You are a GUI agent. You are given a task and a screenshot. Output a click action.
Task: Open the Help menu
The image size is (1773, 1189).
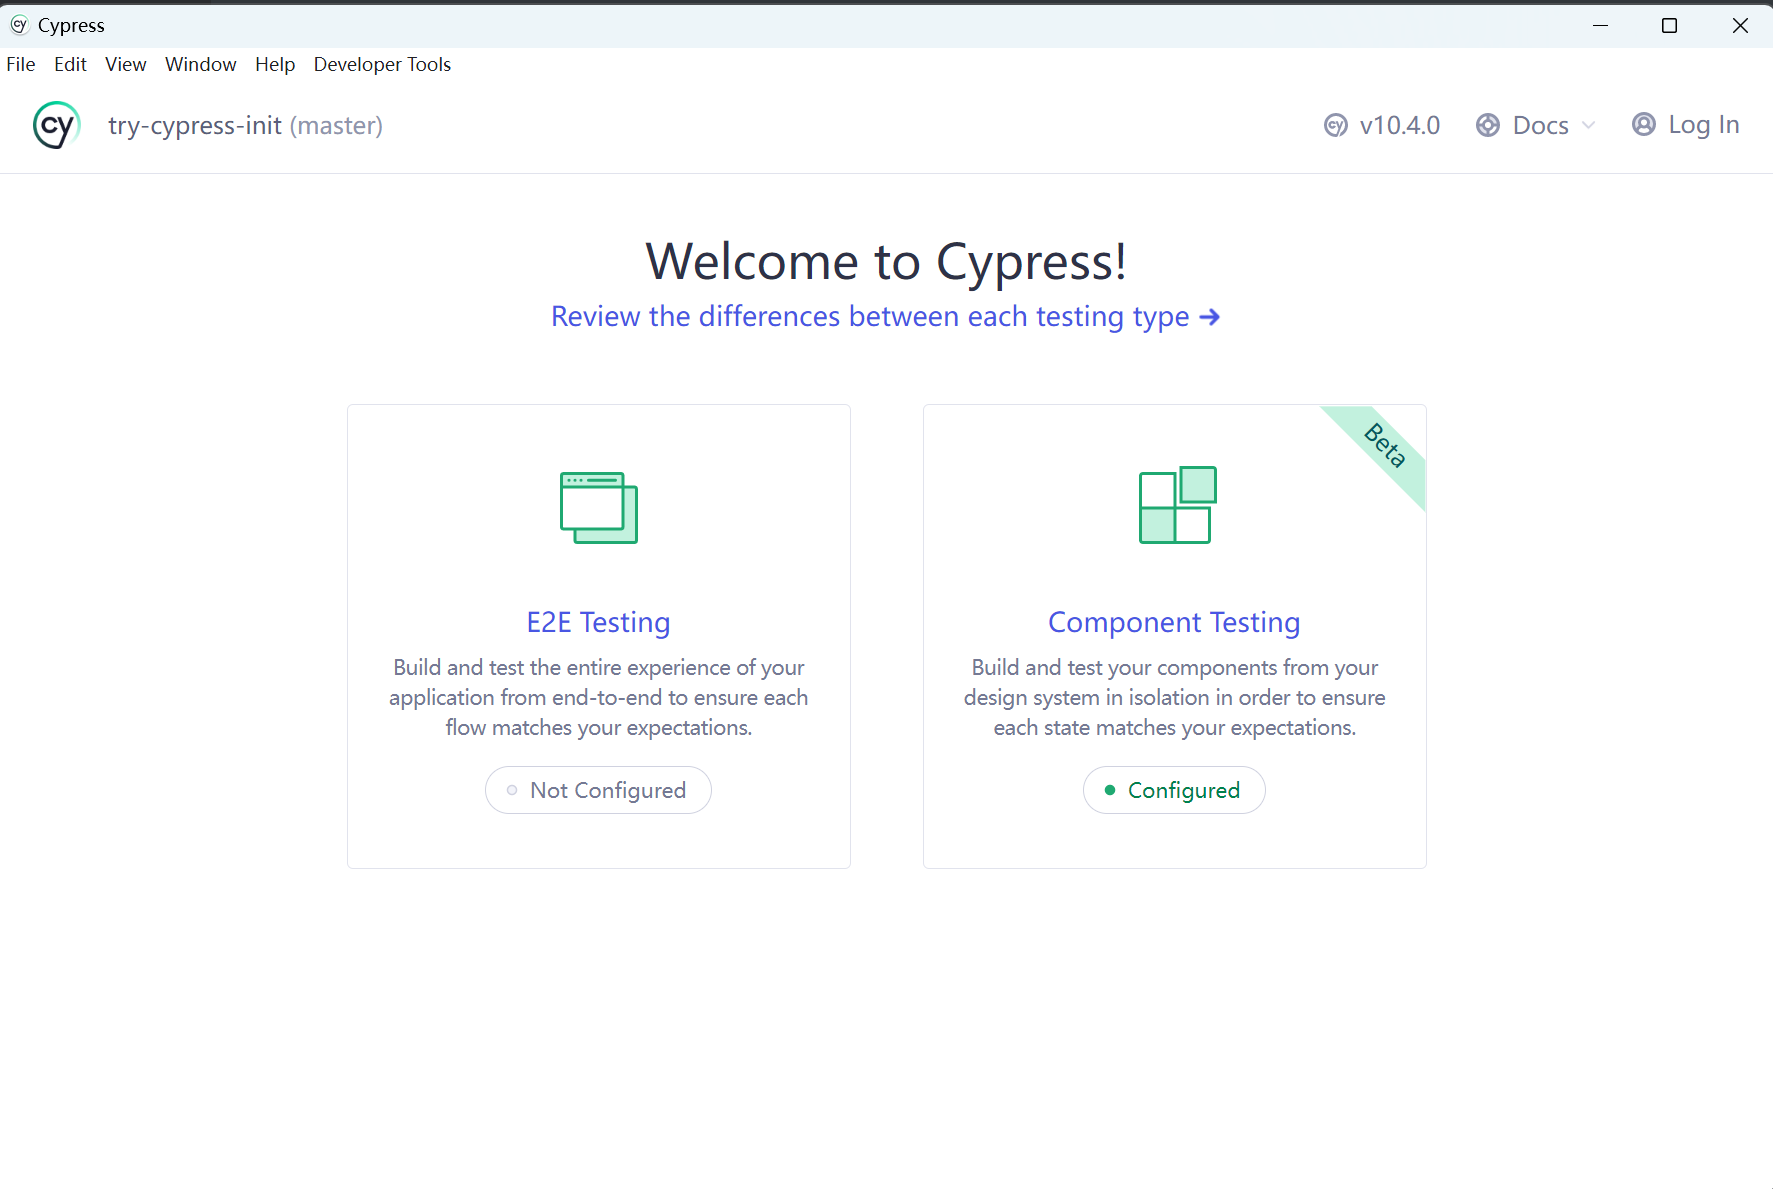click(275, 64)
